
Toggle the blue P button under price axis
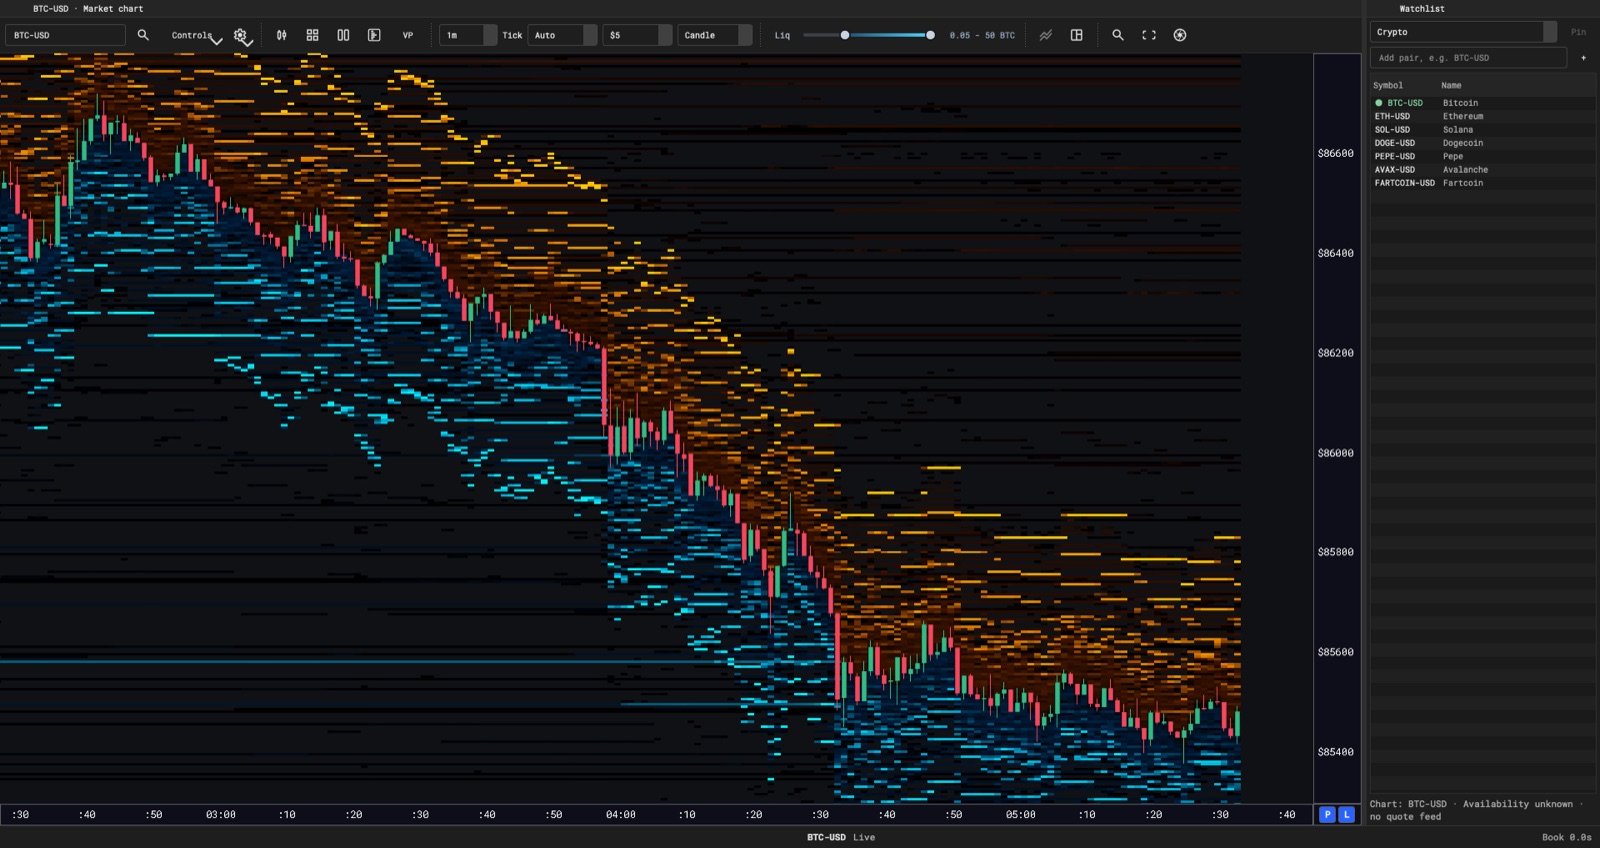point(1328,815)
